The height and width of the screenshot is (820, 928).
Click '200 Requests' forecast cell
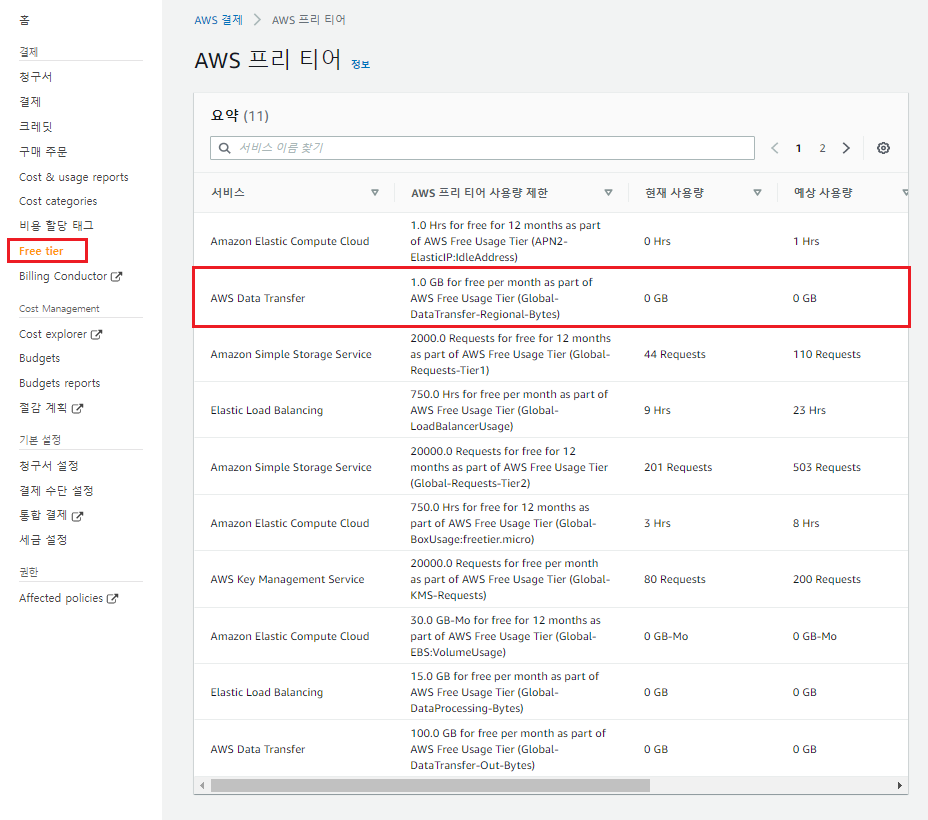(827, 579)
